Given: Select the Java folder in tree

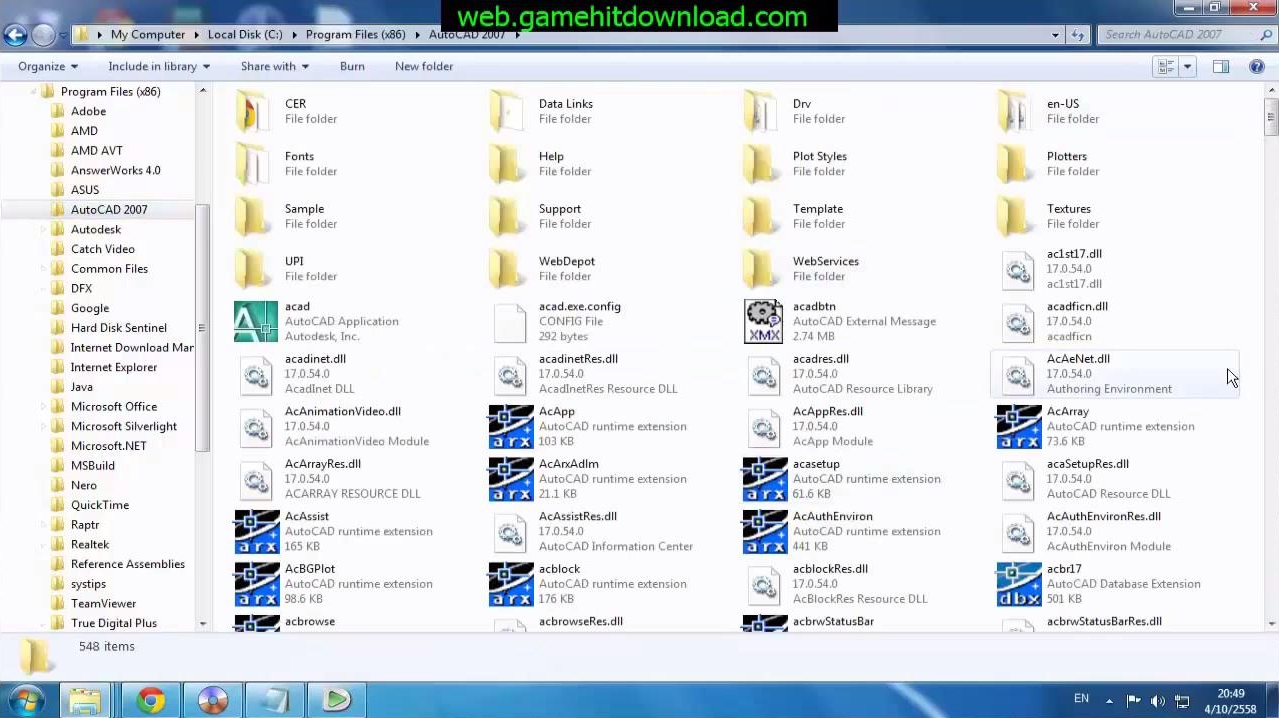Looking at the screenshot, I should (x=82, y=387).
